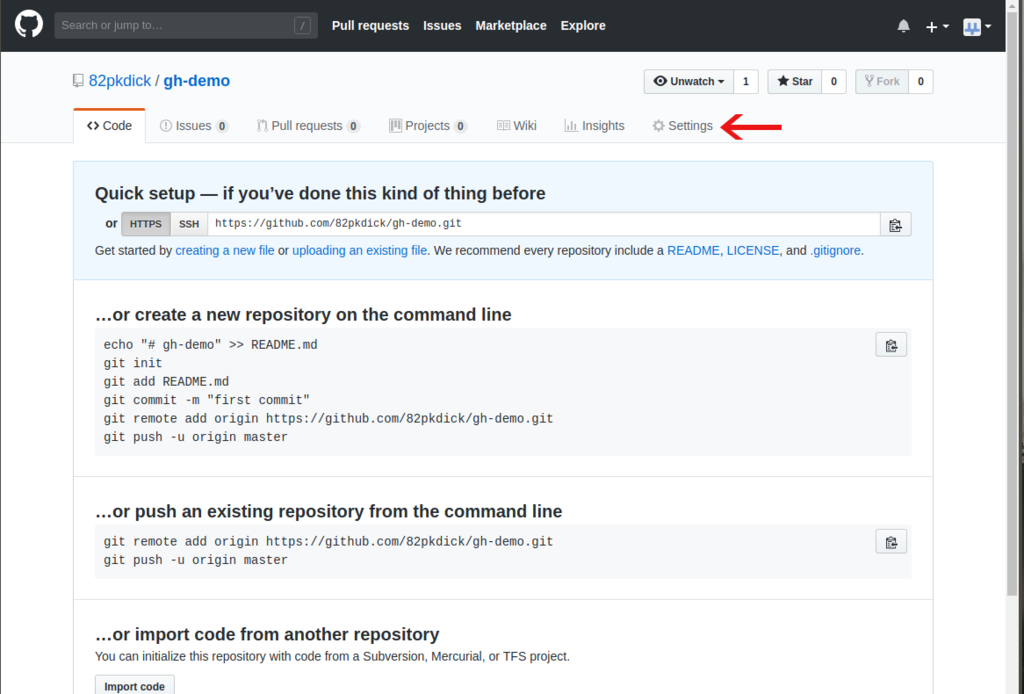Open Pull requests in the top navigation
Viewport: 1024px width, 694px height.
point(370,25)
